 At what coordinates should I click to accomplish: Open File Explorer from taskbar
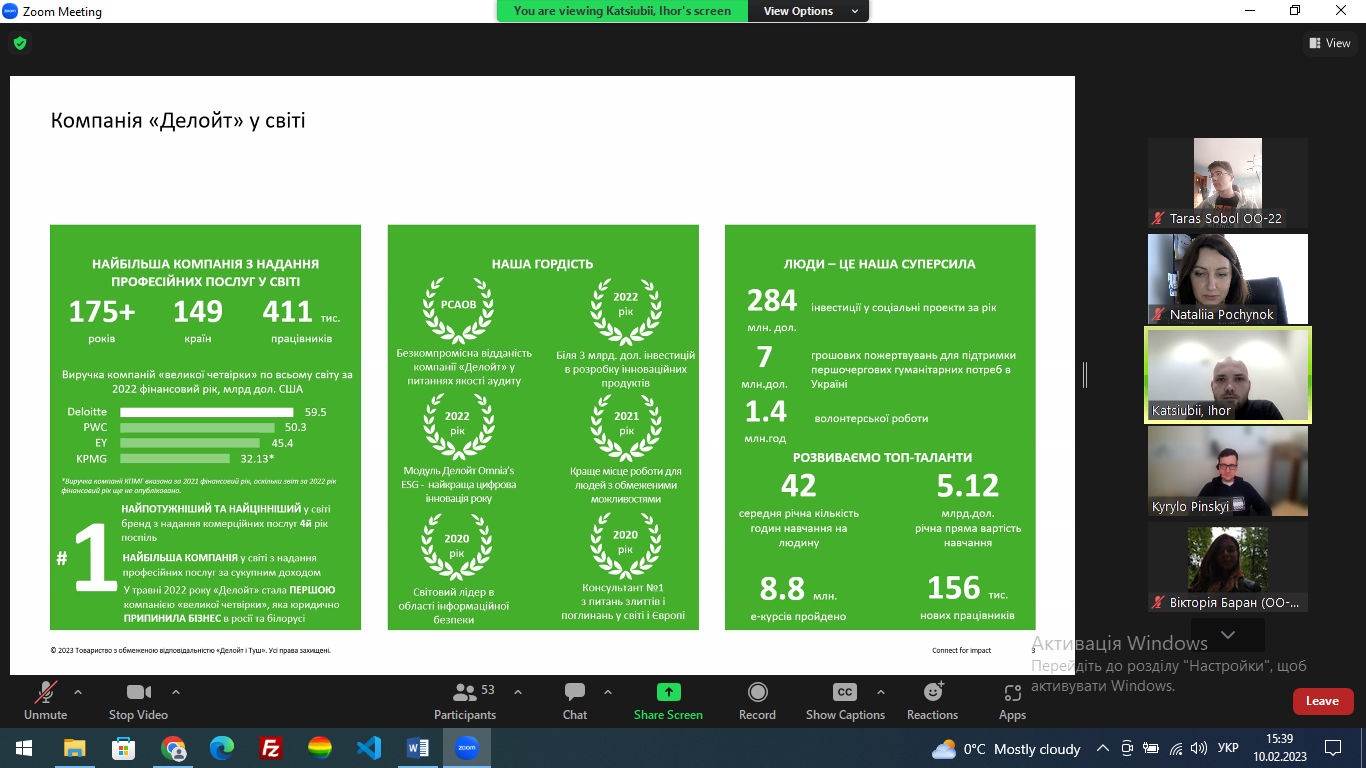[x=75, y=748]
